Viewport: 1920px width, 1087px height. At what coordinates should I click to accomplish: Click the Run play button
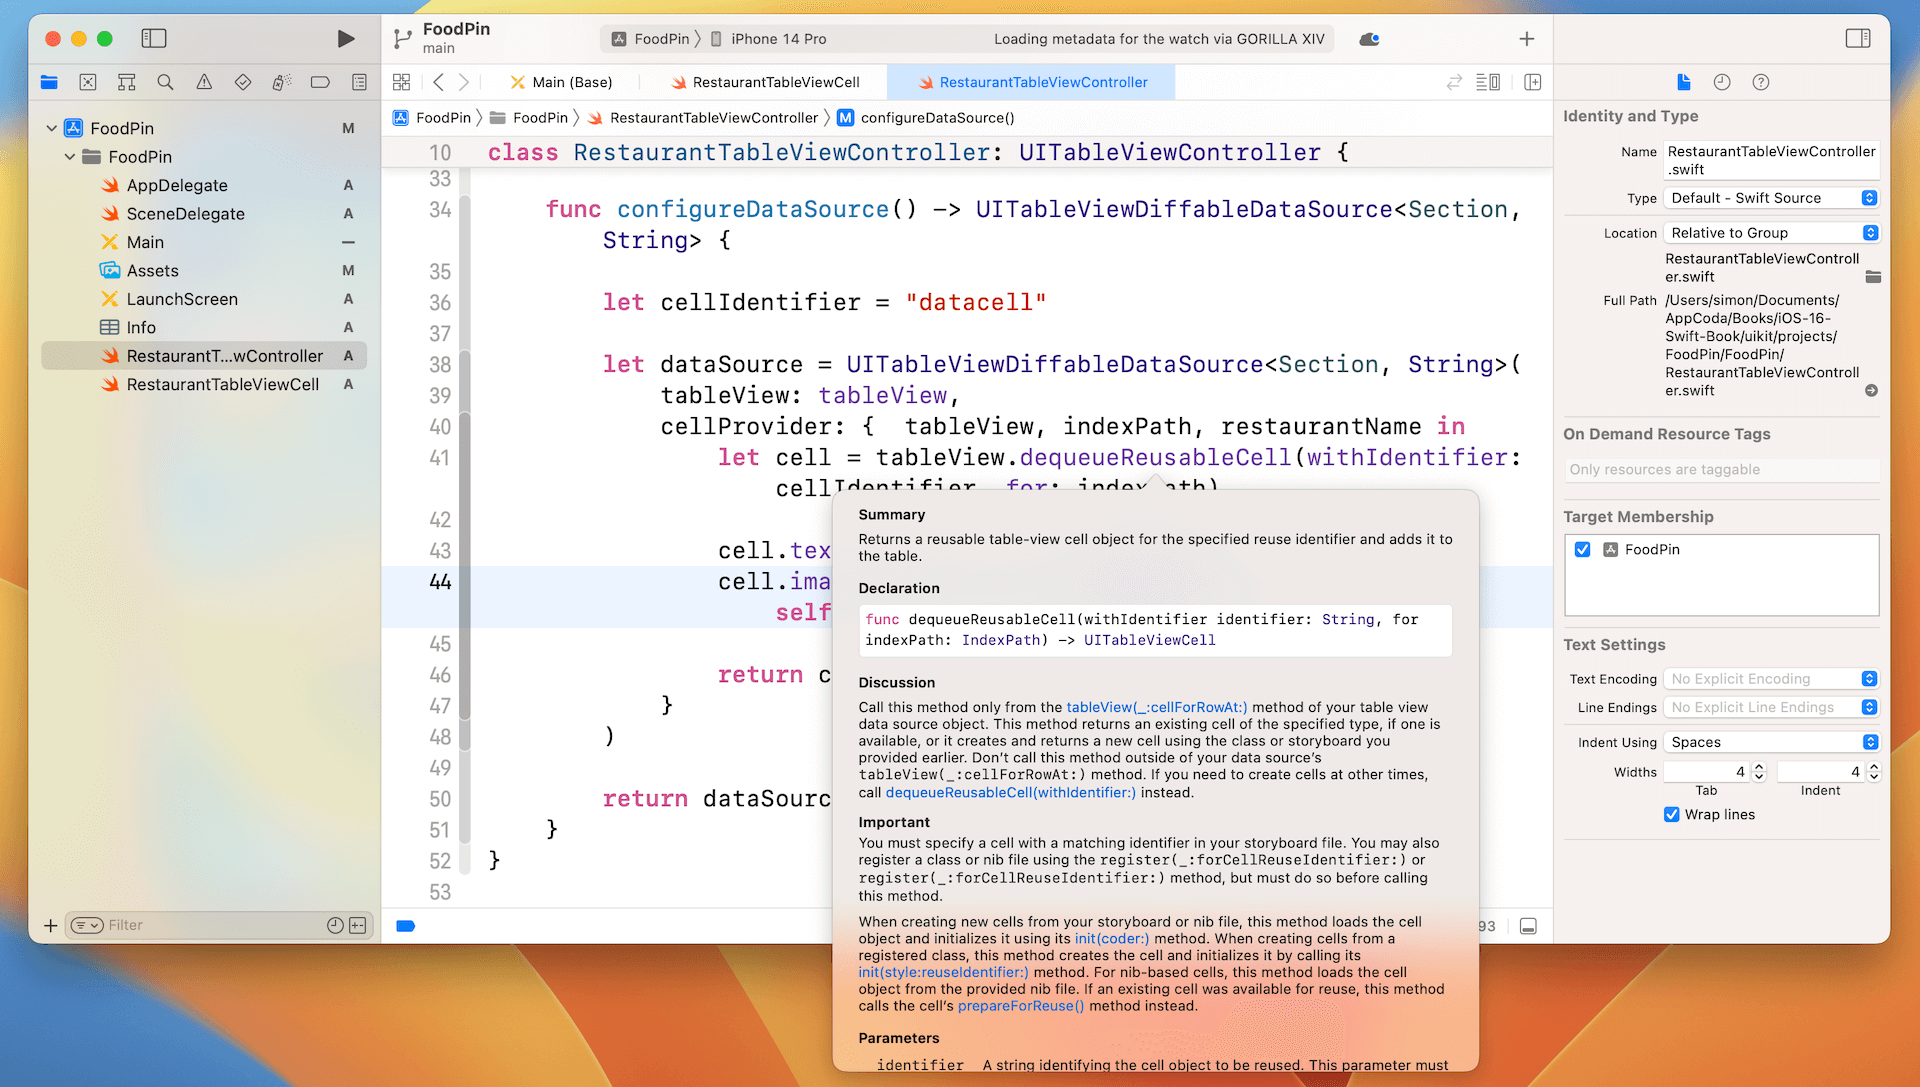point(345,39)
